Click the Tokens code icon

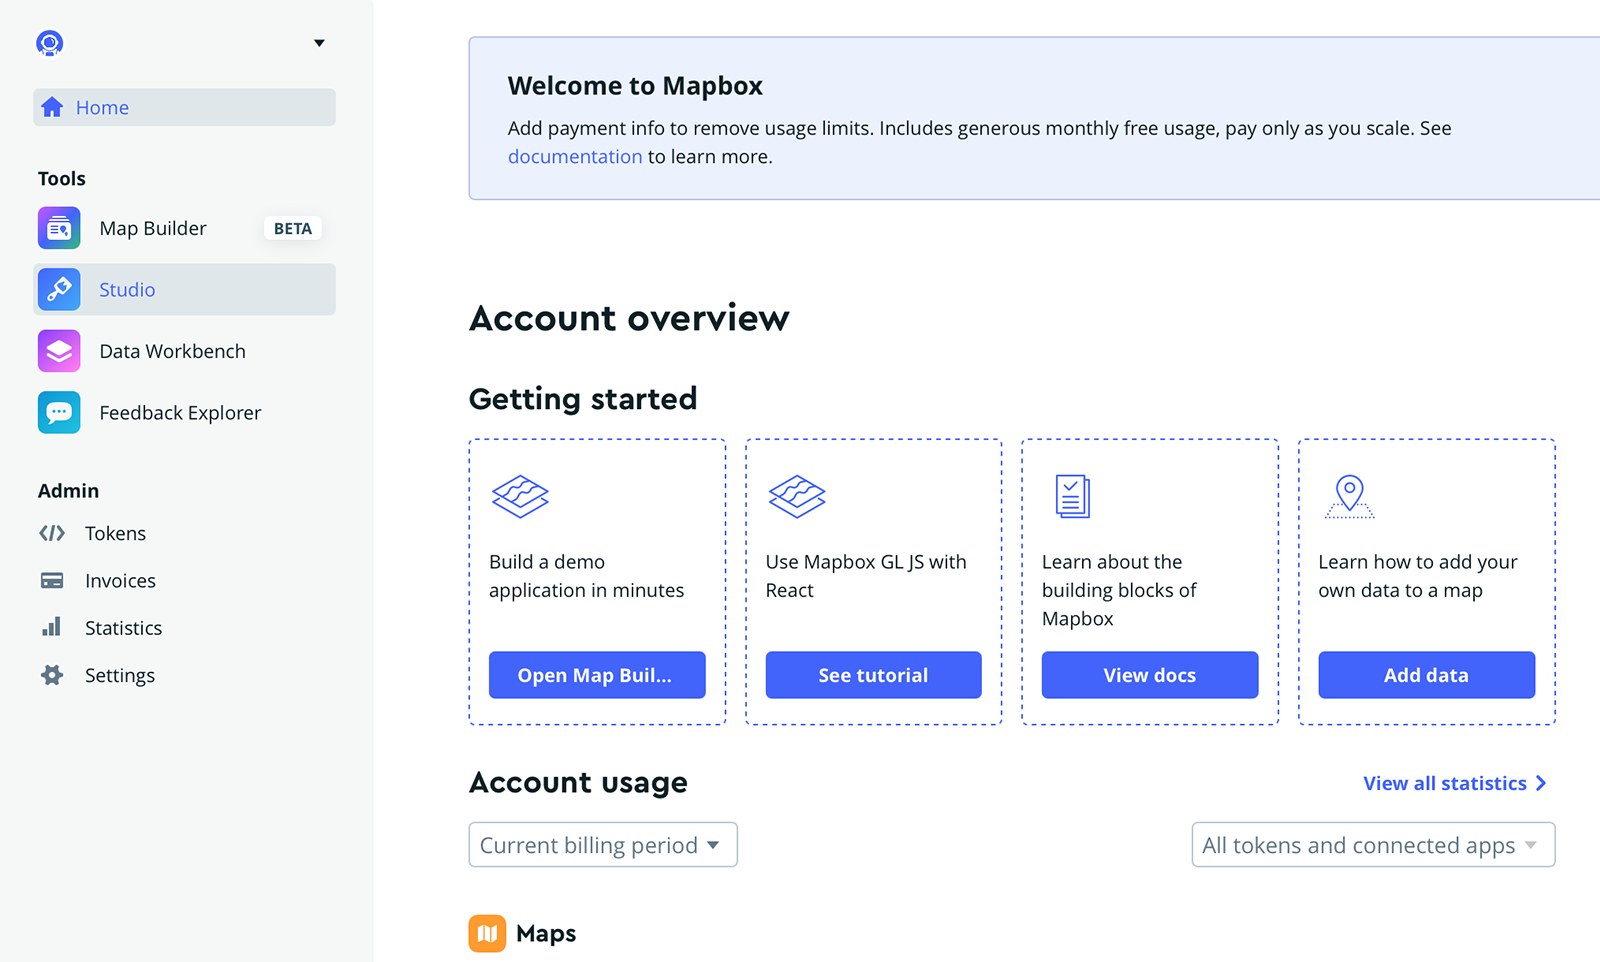[x=52, y=533]
